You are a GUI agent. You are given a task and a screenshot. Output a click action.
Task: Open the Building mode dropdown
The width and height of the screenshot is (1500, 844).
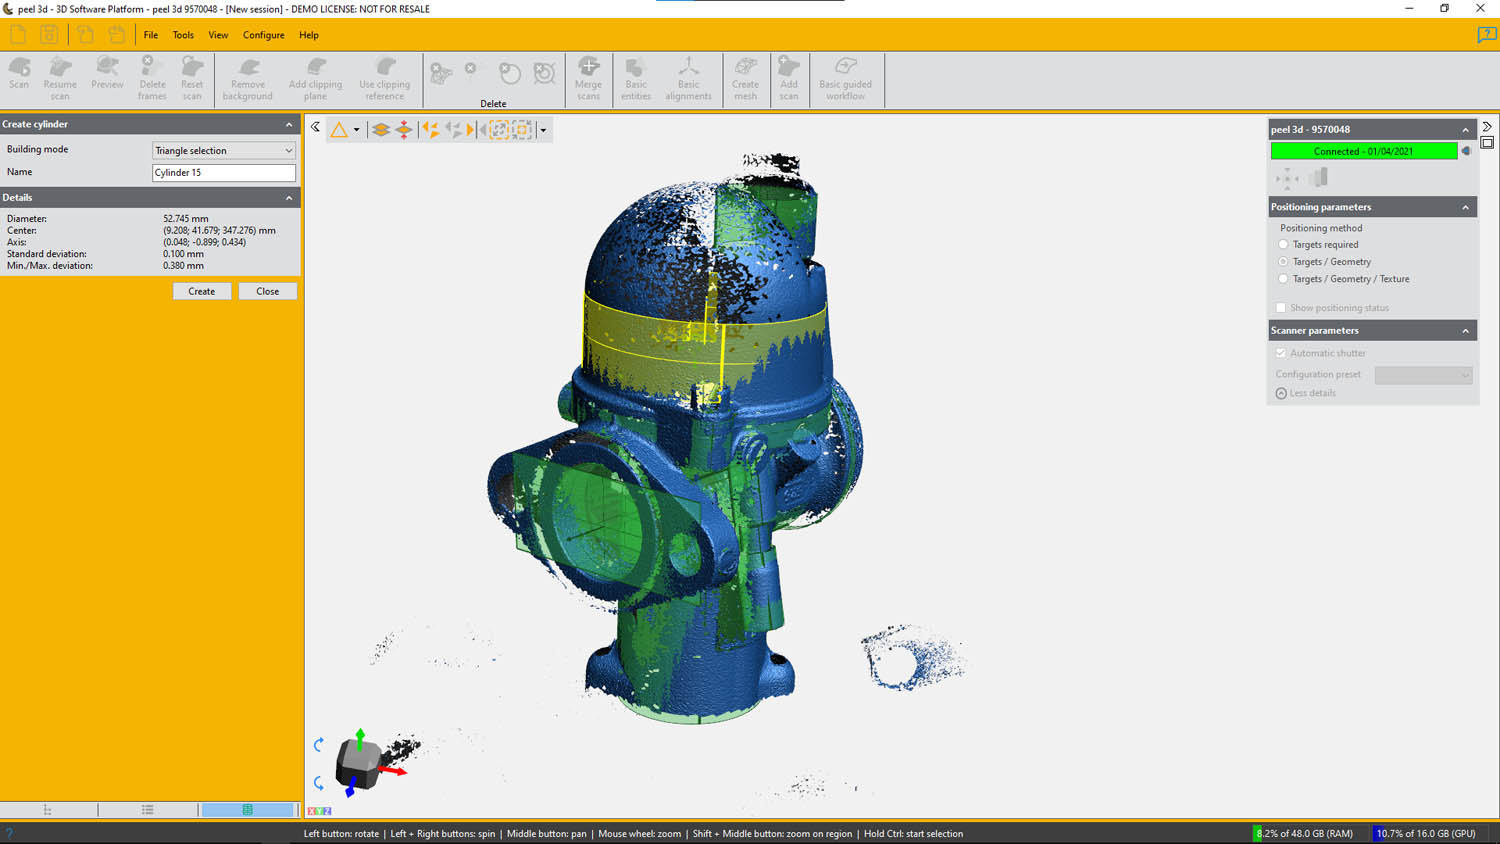(223, 150)
